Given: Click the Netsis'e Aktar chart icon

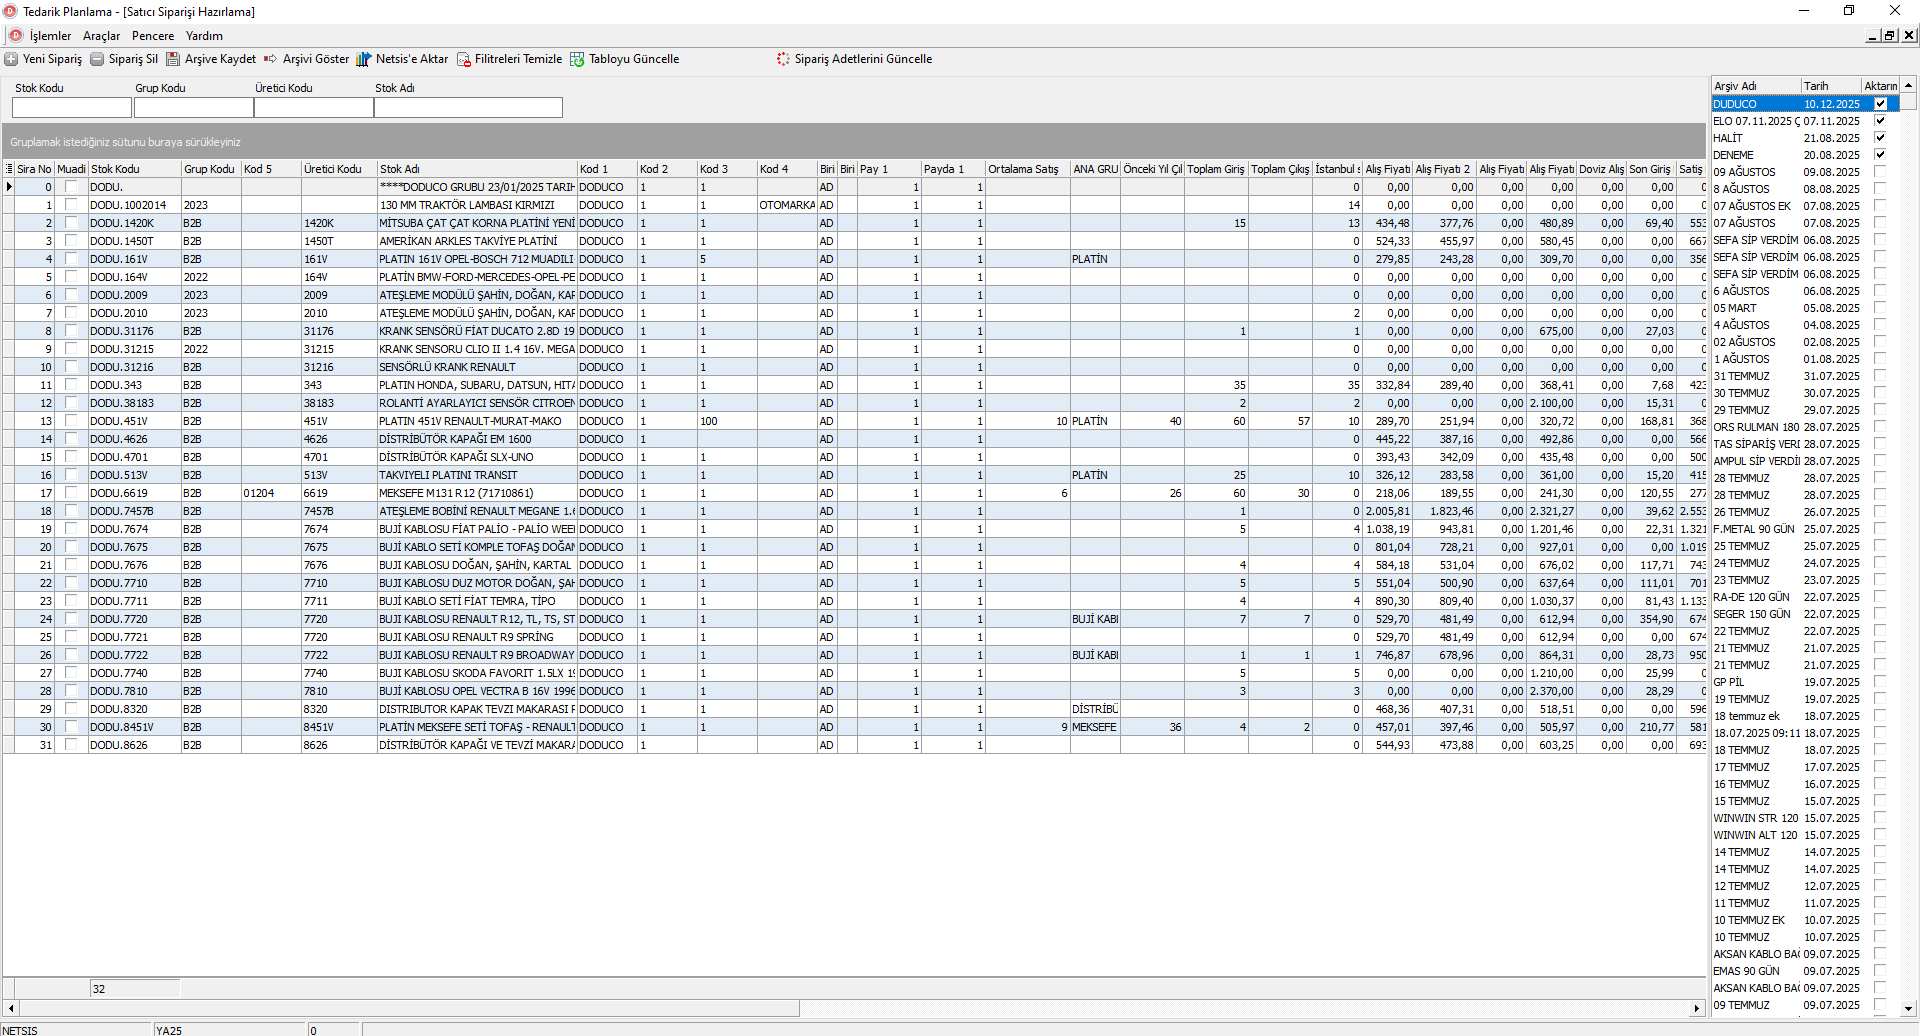Looking at the screenshot, I should (x=363, y=59).
